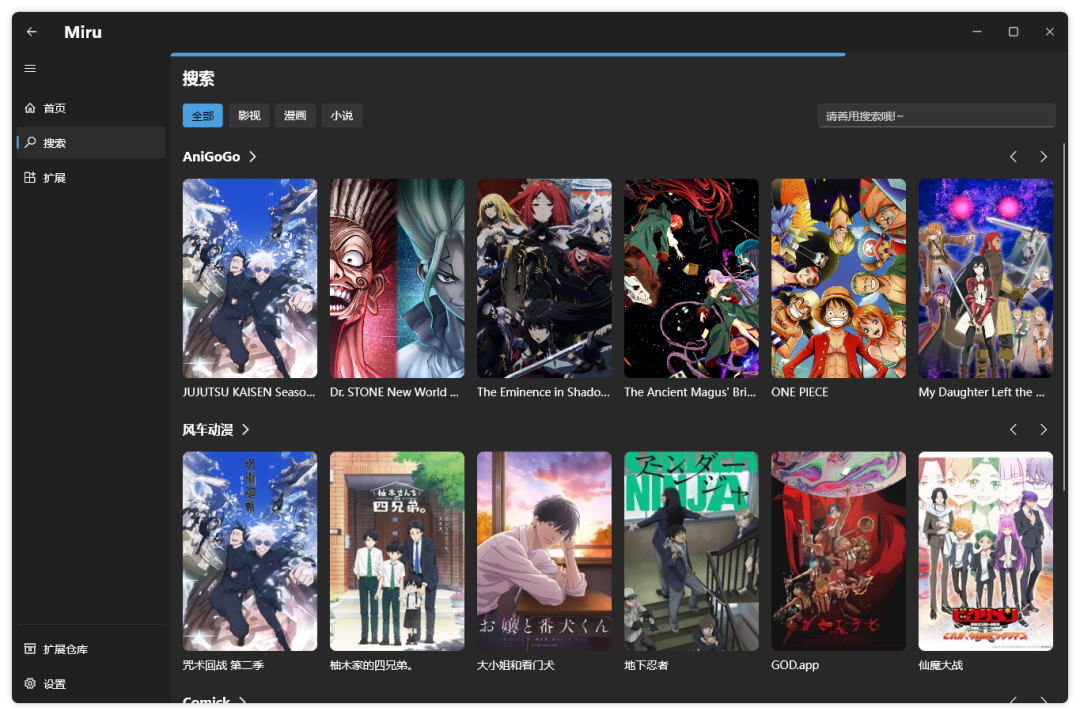Image resolution: width=1080 pixels, height=715 pixels.
Task: Open the ONE PIECE poster
Action: pos(838,278)
